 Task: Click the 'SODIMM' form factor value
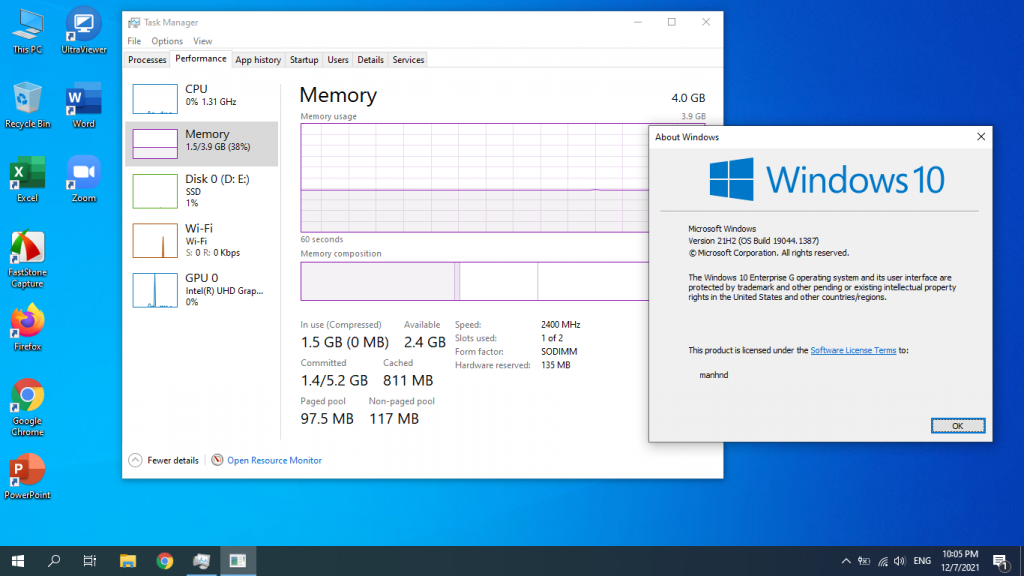(559, 351)
